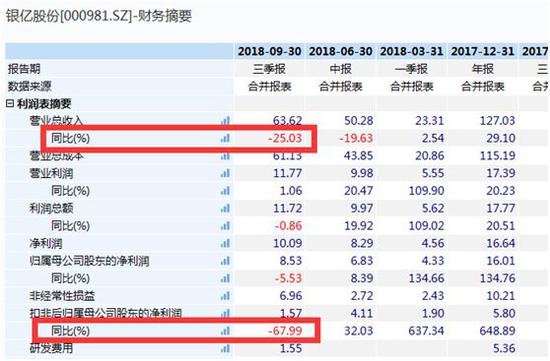Screen dimensions: 550x361
Task: Click the 年报 report period cell
Action: point(483,69)
